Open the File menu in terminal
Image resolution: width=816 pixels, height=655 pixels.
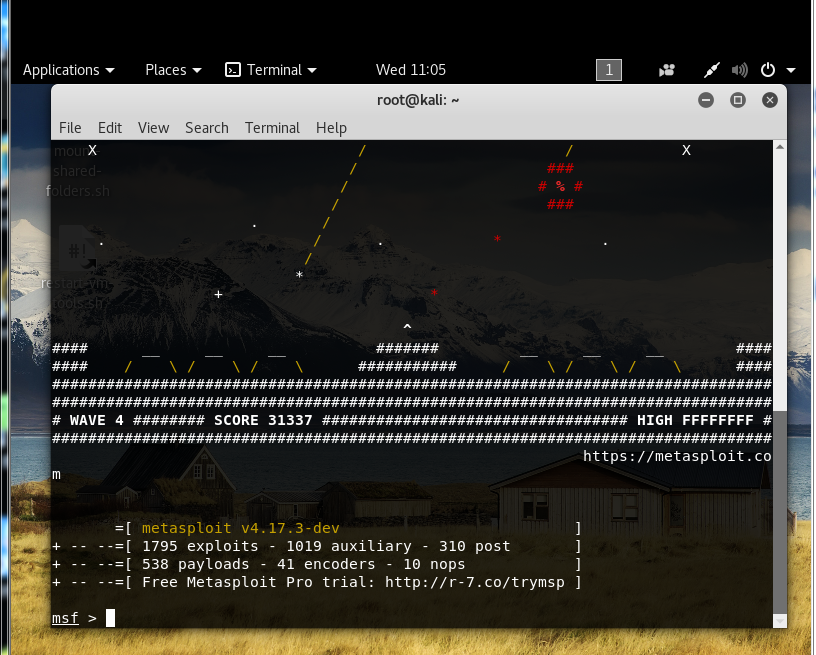(x=70, y=128)
